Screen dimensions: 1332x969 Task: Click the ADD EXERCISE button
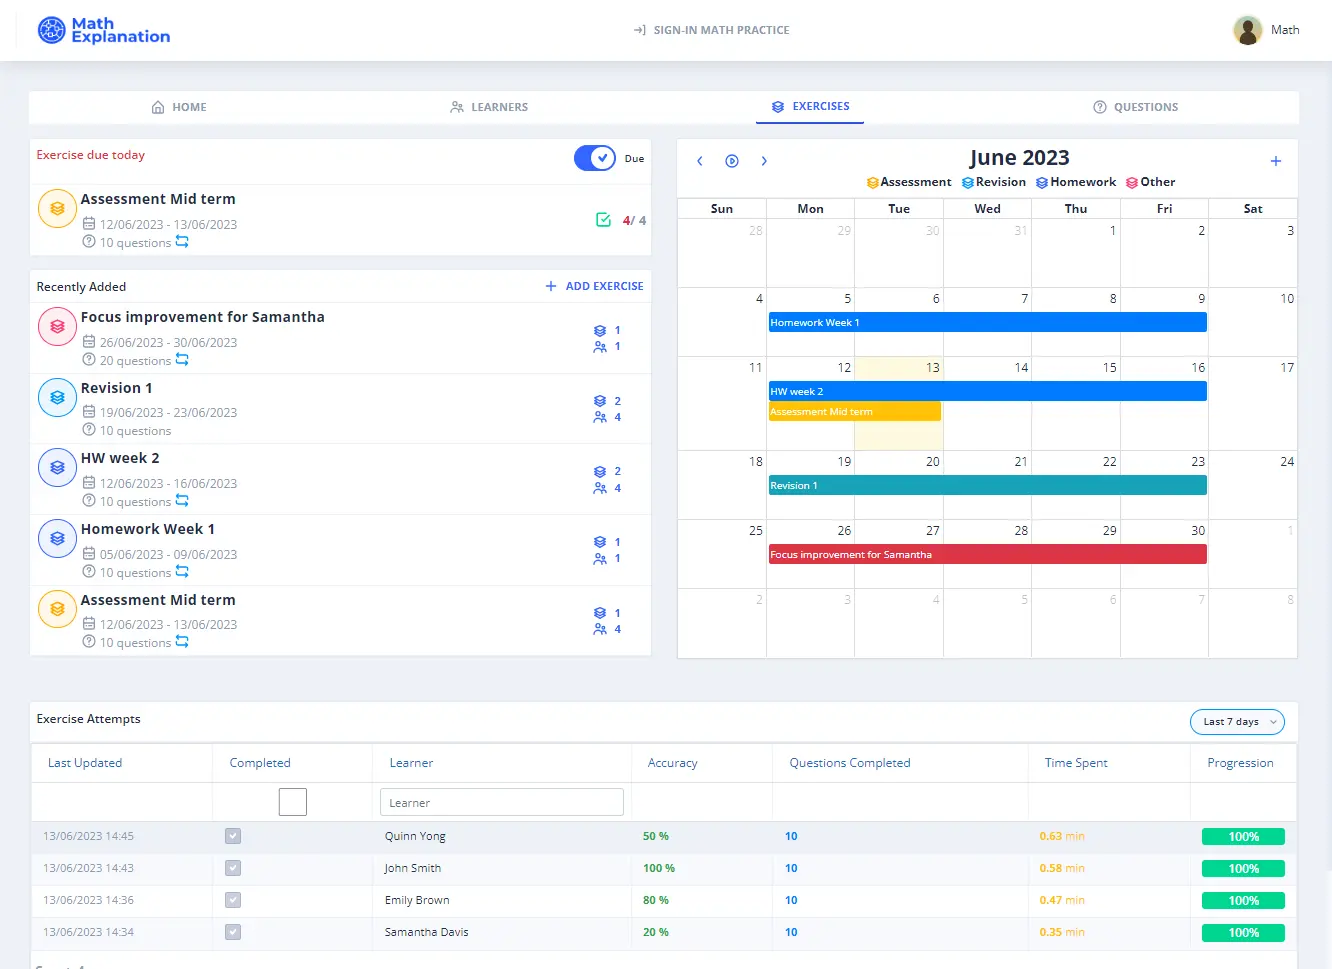[594, 286]
